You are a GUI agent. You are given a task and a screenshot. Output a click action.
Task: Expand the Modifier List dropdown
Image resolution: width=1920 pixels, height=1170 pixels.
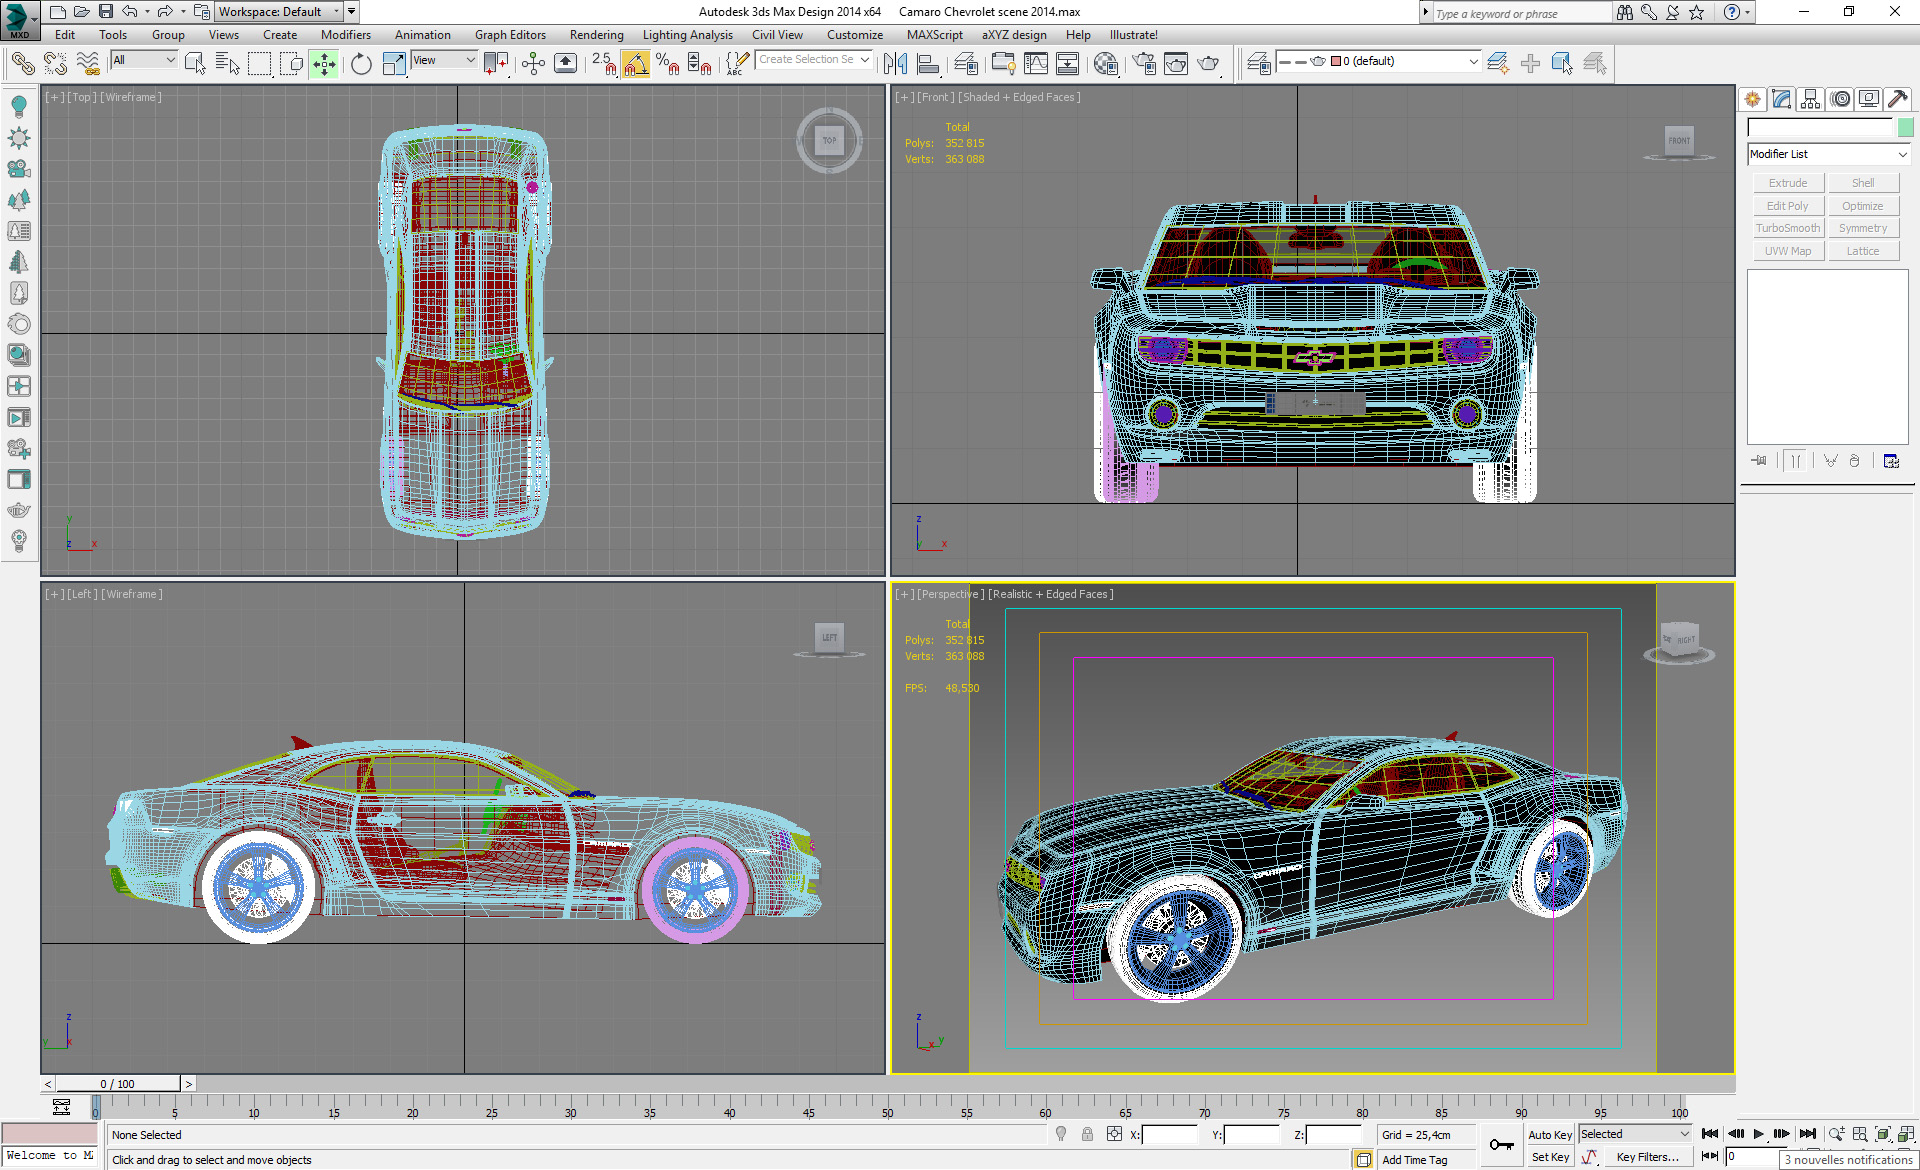[x=1829, y=154]
